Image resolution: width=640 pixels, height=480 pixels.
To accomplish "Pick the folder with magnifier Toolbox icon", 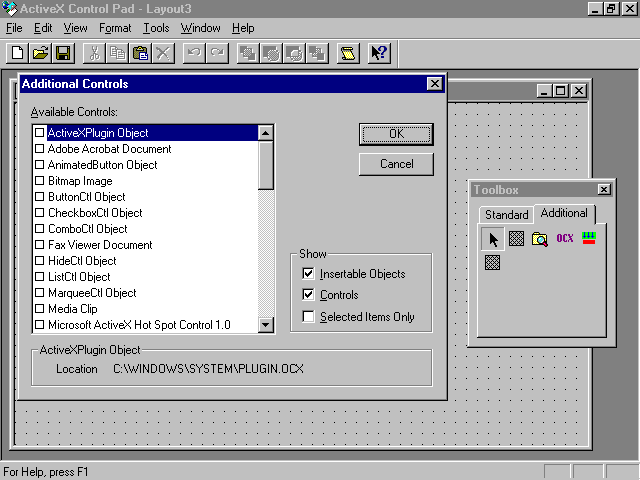I will [x=540, y=239].
